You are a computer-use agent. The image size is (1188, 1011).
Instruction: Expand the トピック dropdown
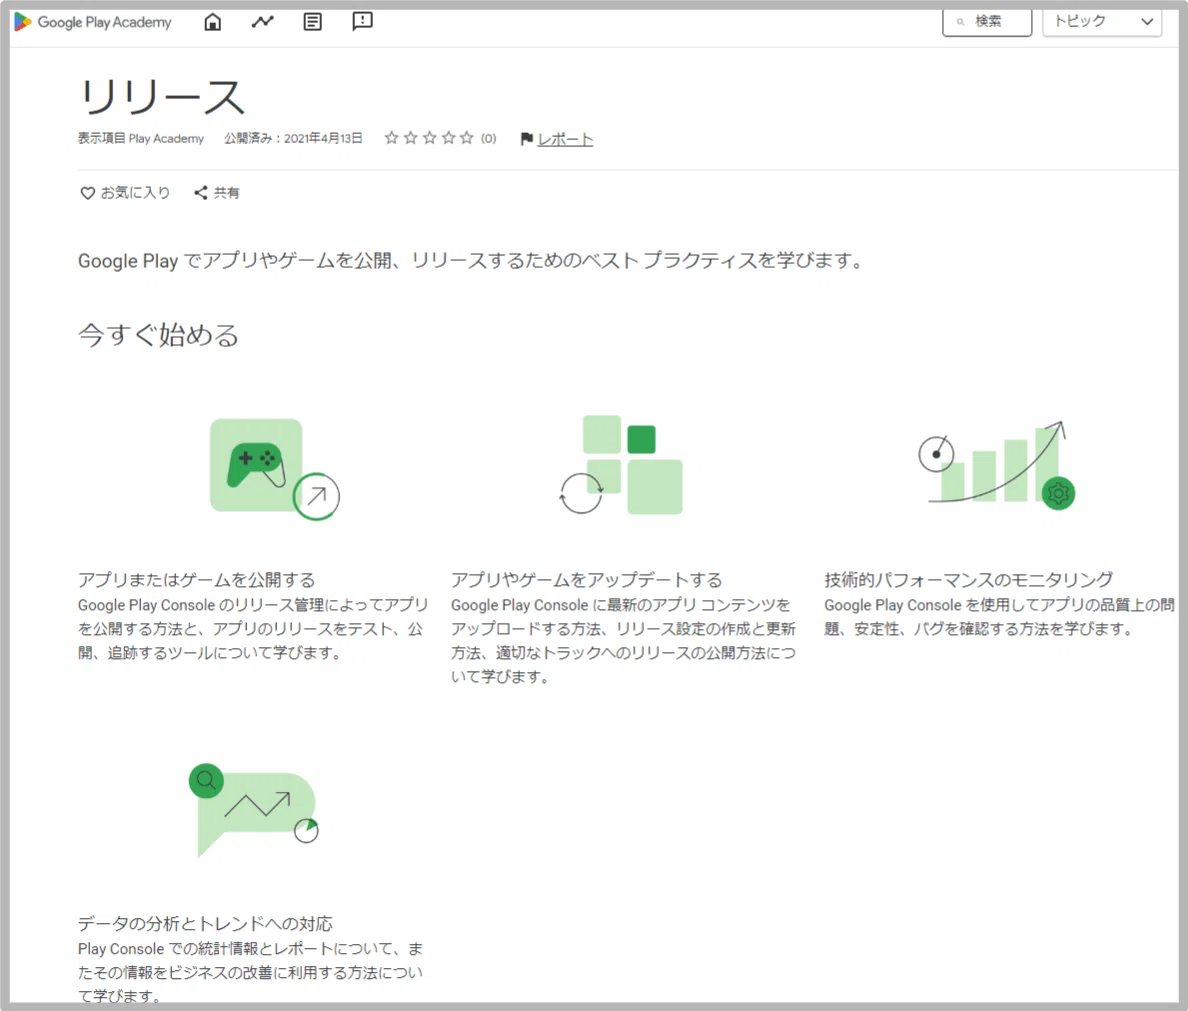pos(1102,21)
